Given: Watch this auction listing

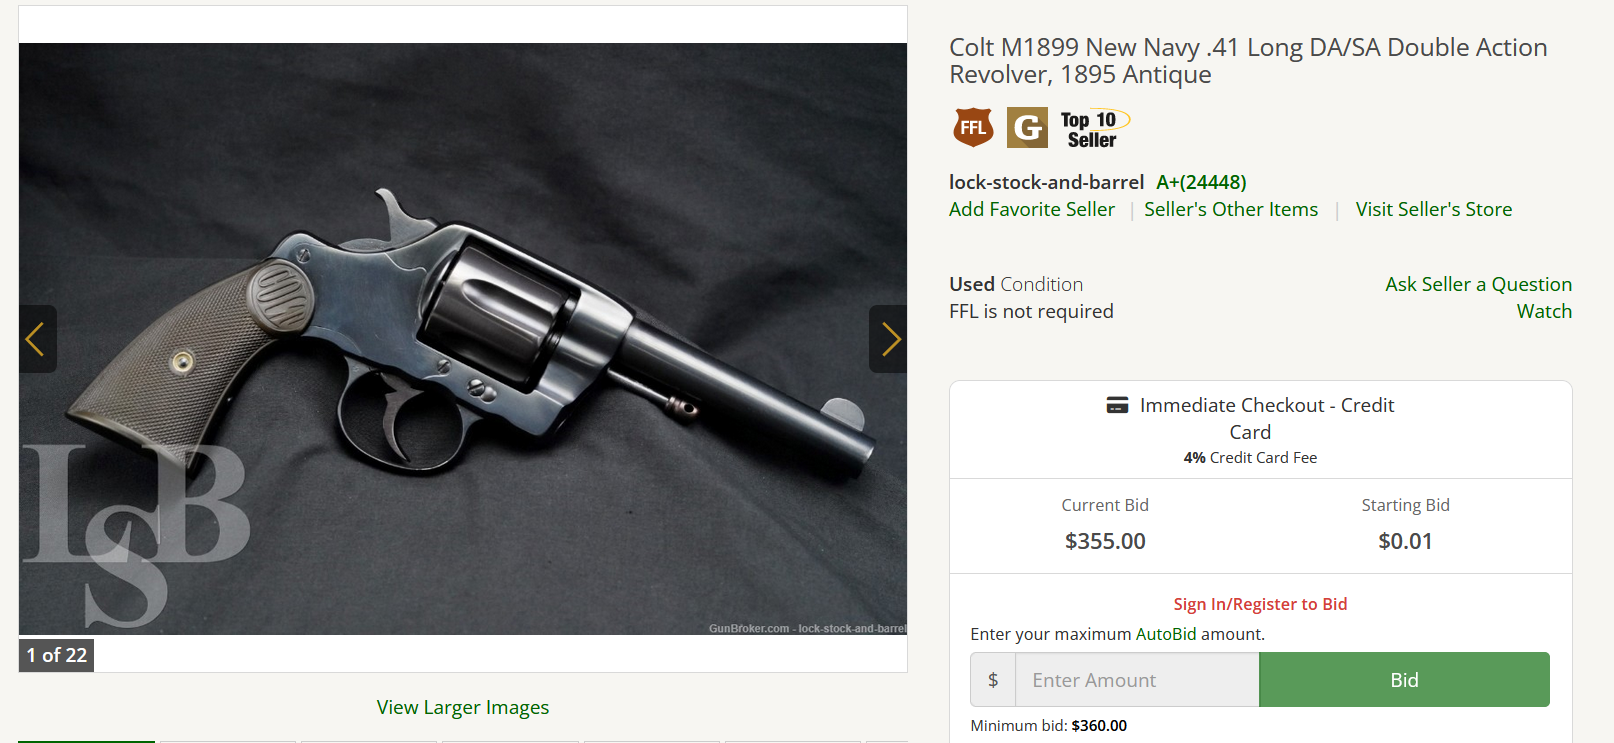Looking at the screenshot, I should tap(1544, 311).
